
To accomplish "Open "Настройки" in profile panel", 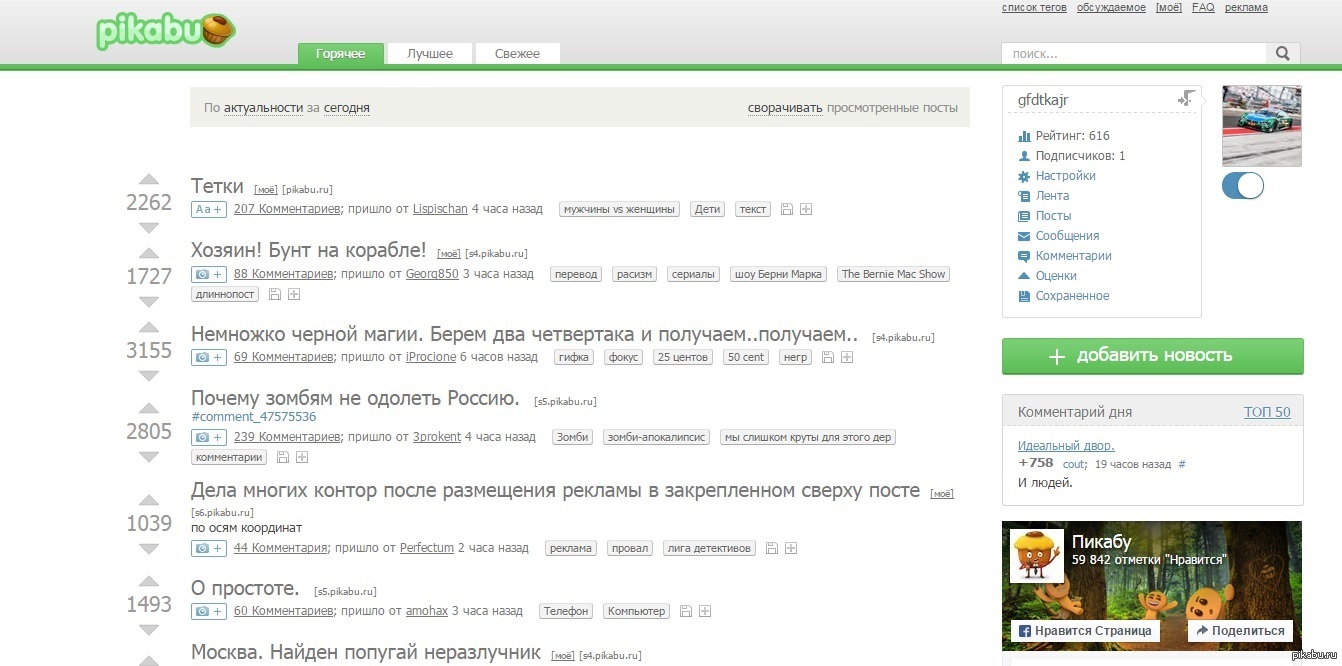I will coord(1066,176).
